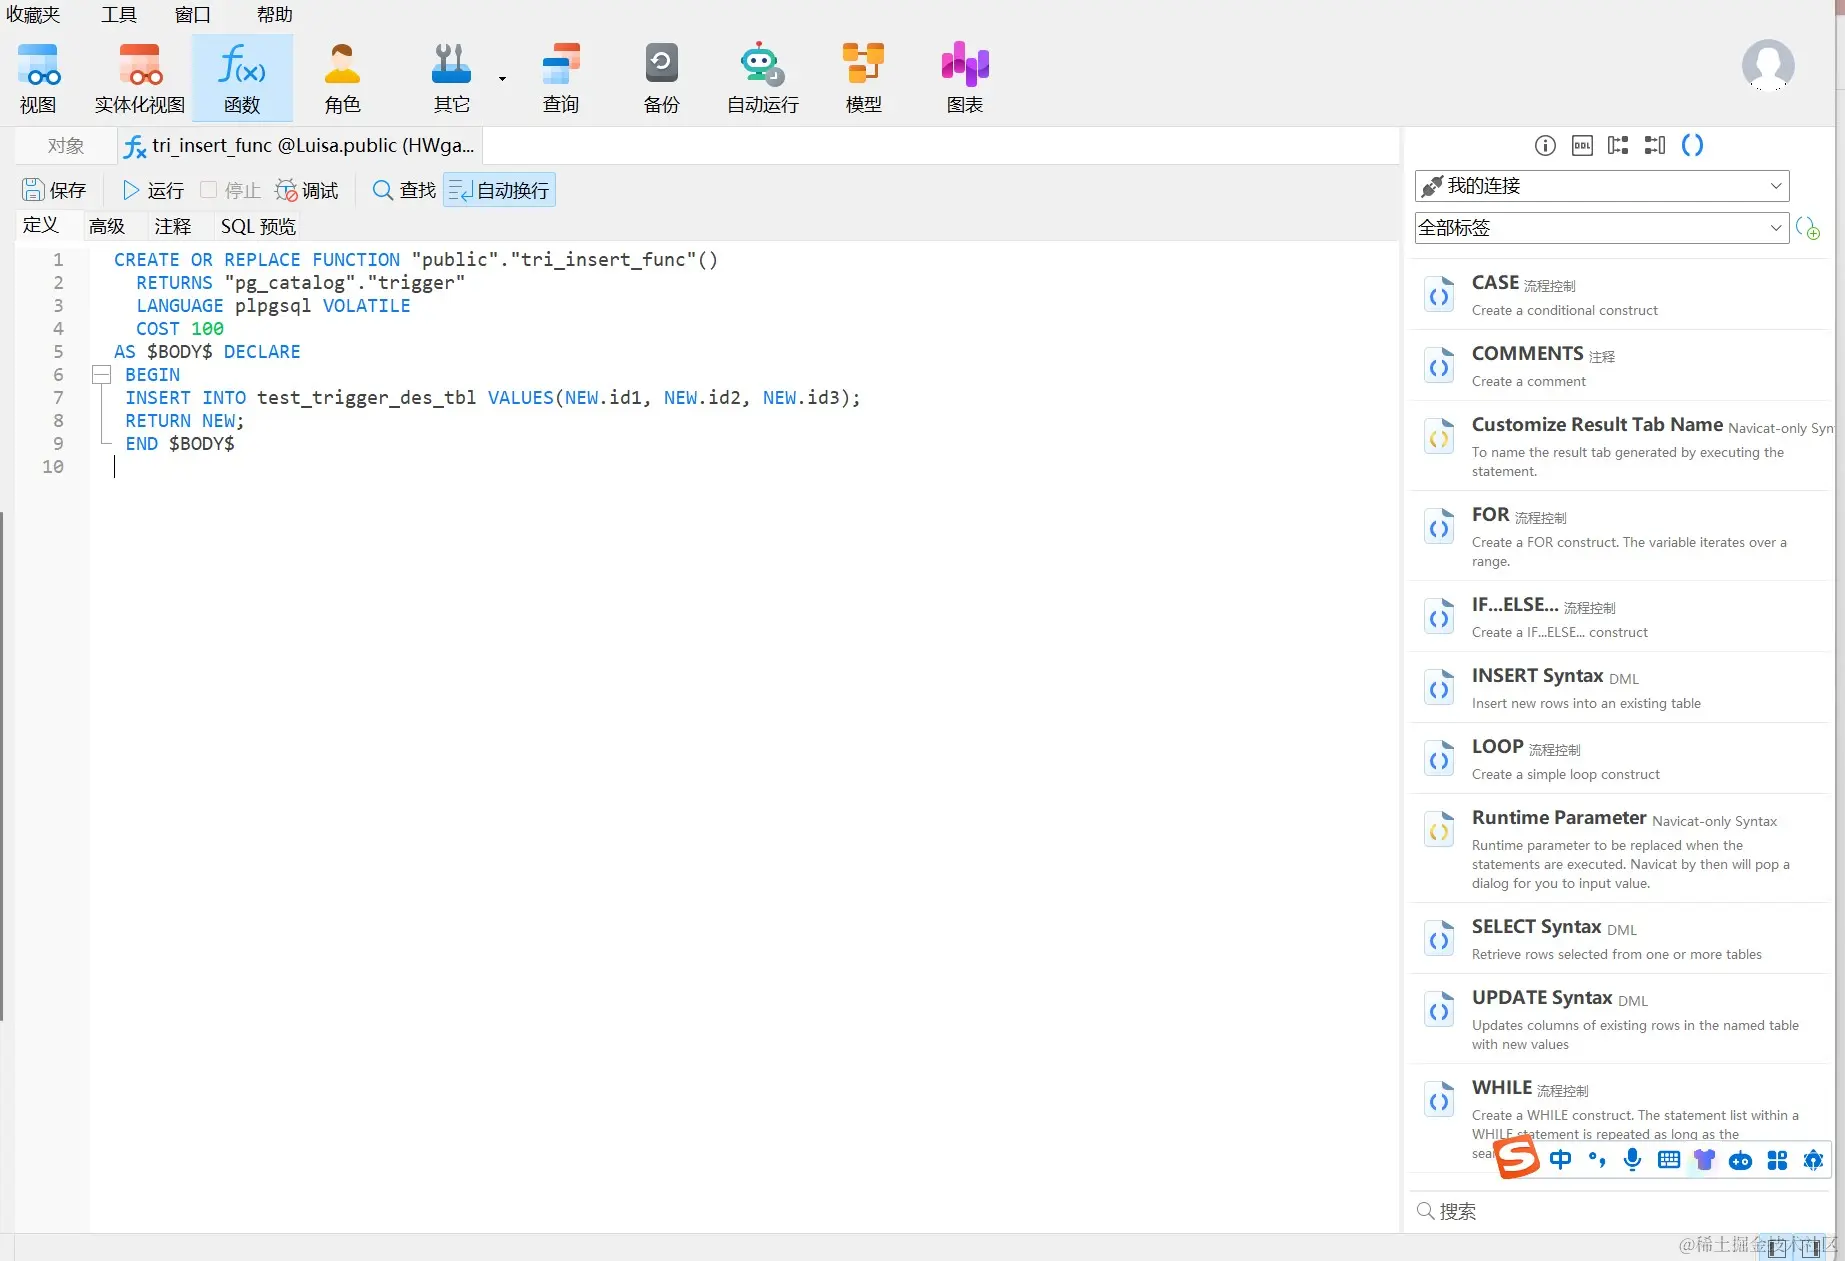Open the 视图 (views) toolbar icon

(38, 78)
